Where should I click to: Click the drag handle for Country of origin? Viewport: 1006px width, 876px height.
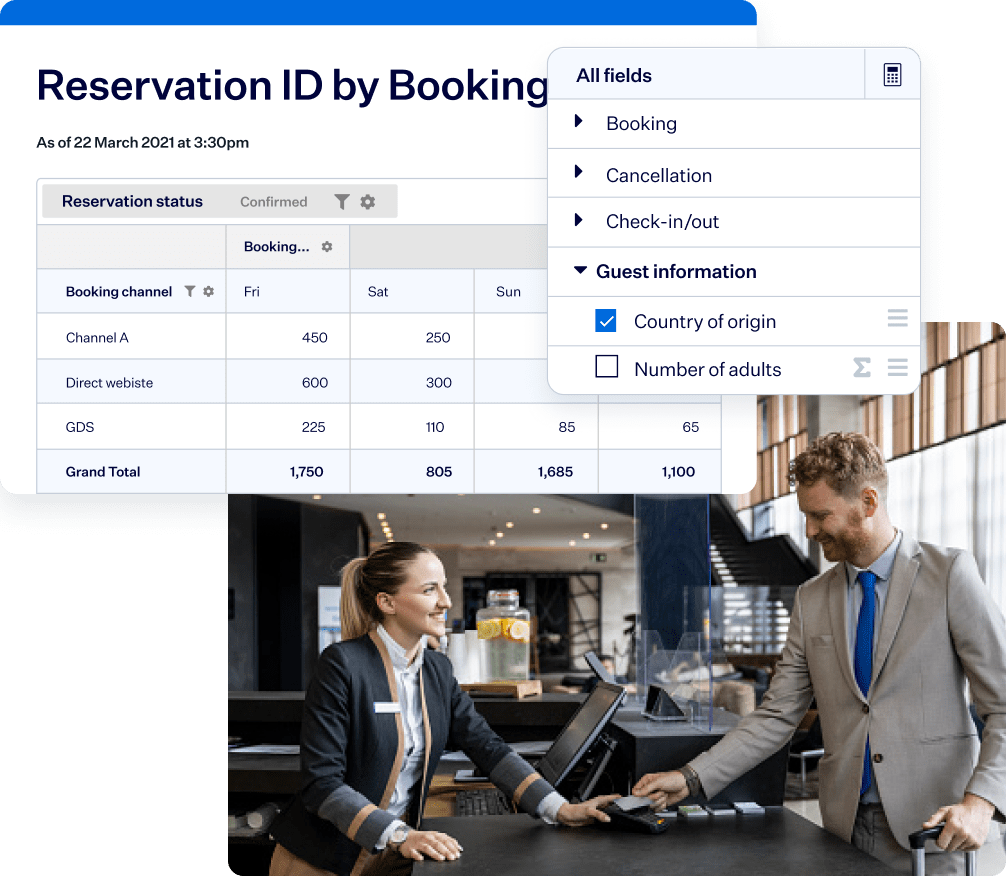pos(897,319)
